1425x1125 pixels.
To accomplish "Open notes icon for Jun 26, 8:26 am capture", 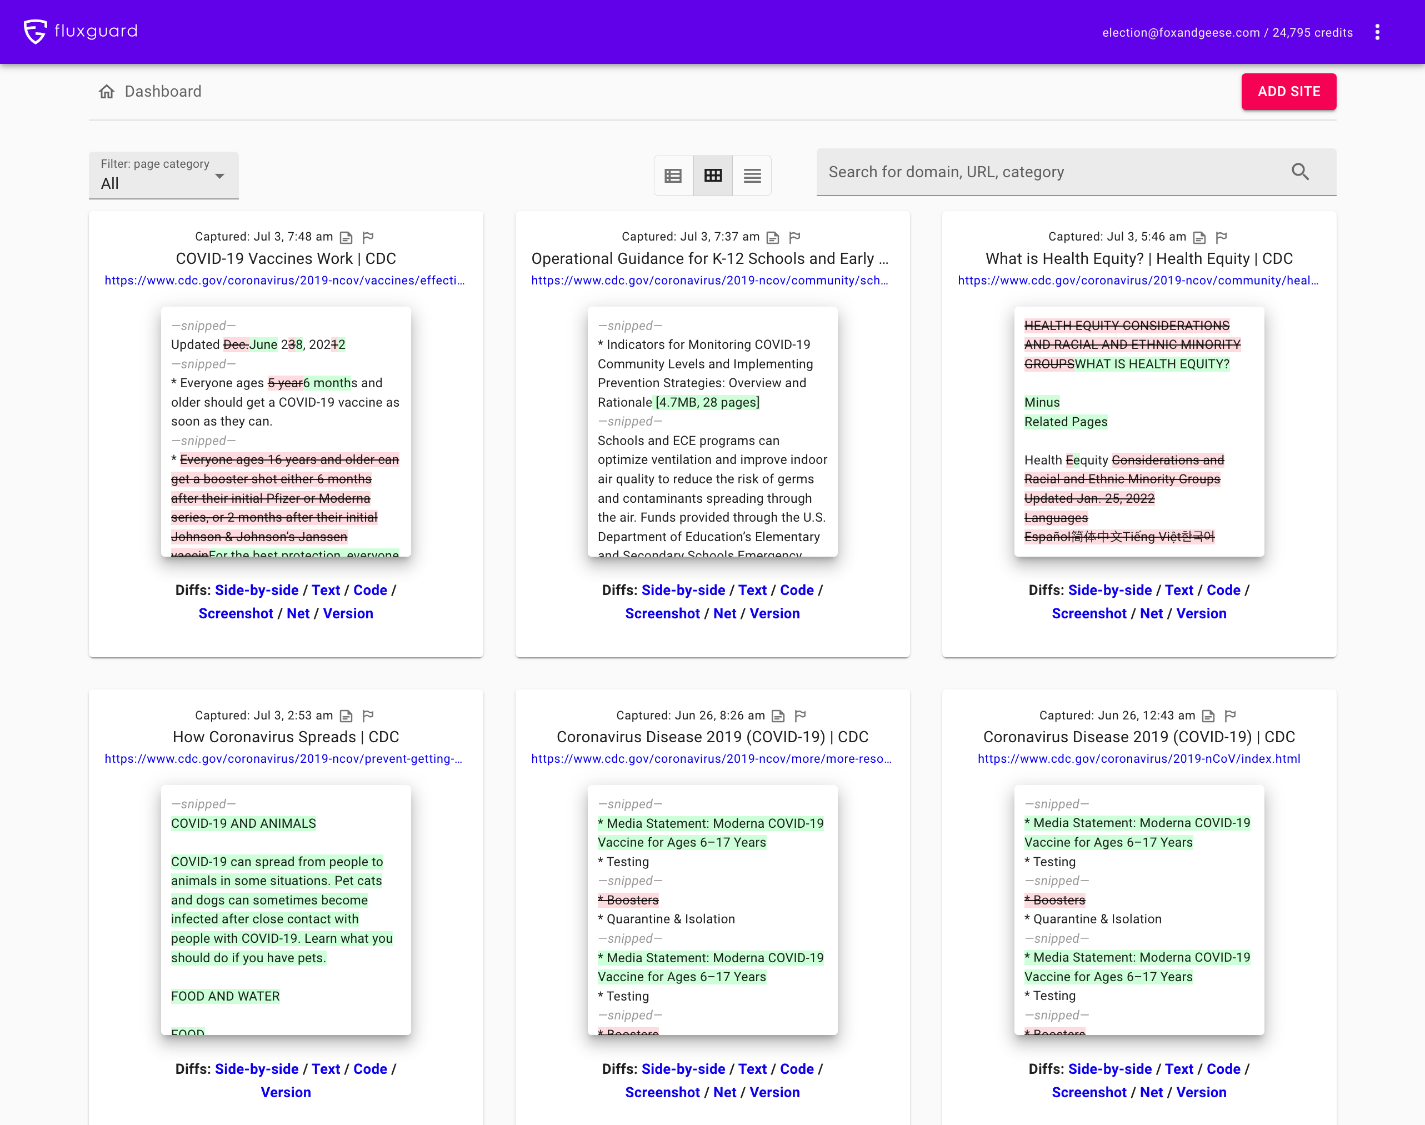I will (778, 716).
